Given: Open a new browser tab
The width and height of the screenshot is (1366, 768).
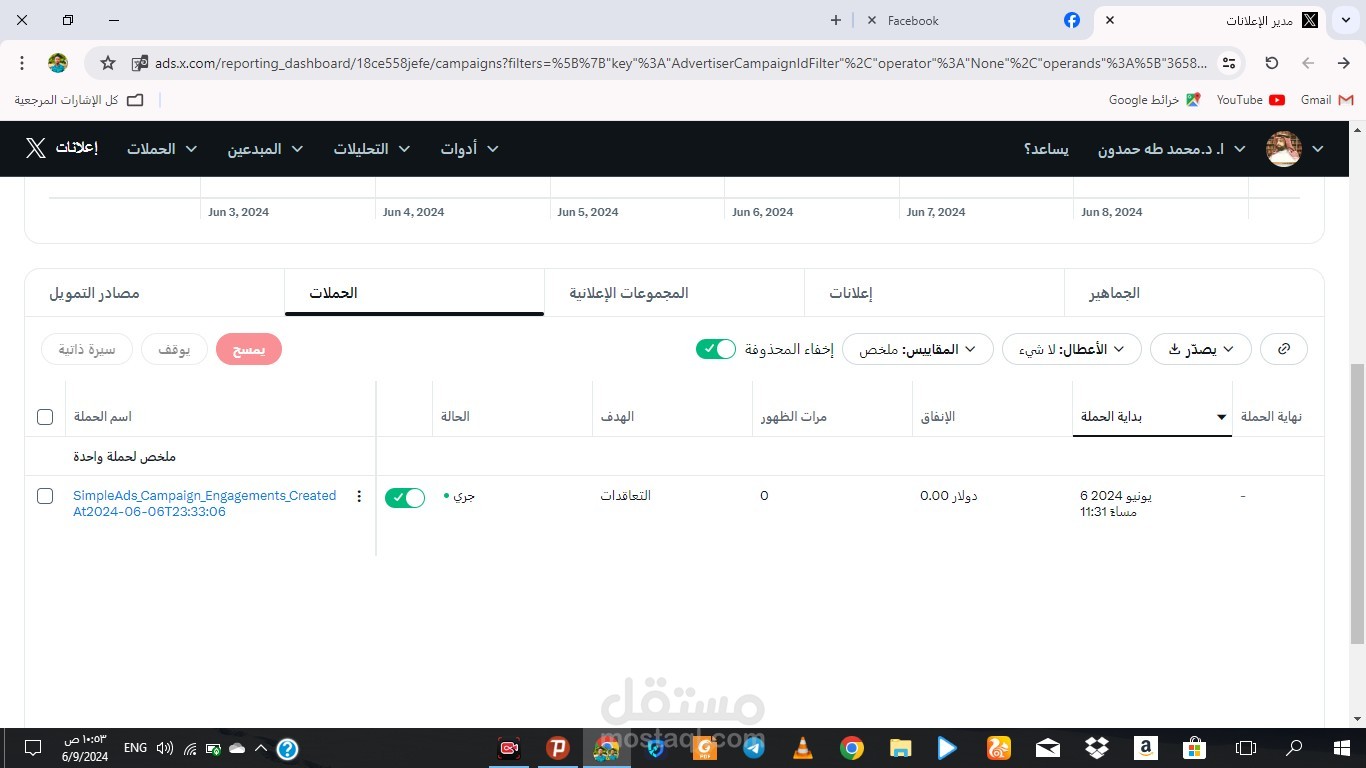Looking at the screenshot, I should [836, 20].
